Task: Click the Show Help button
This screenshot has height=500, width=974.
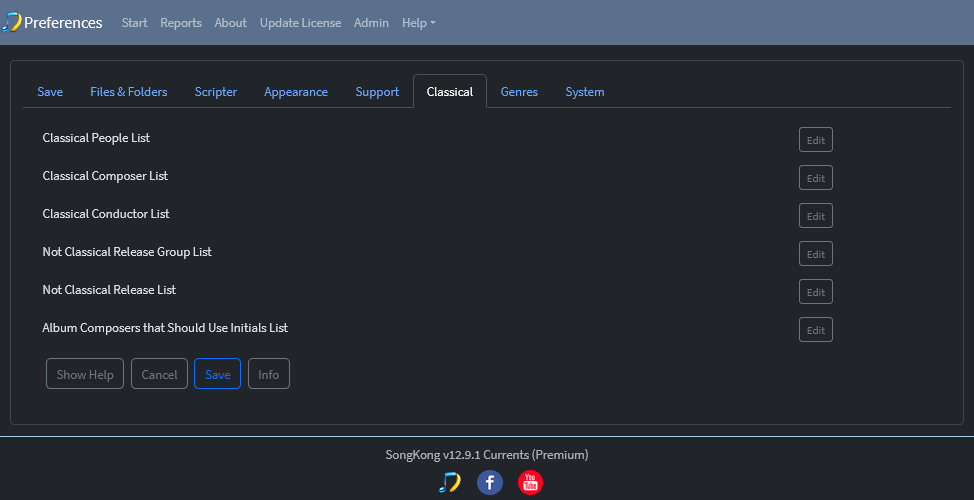Action: point(85,374)
